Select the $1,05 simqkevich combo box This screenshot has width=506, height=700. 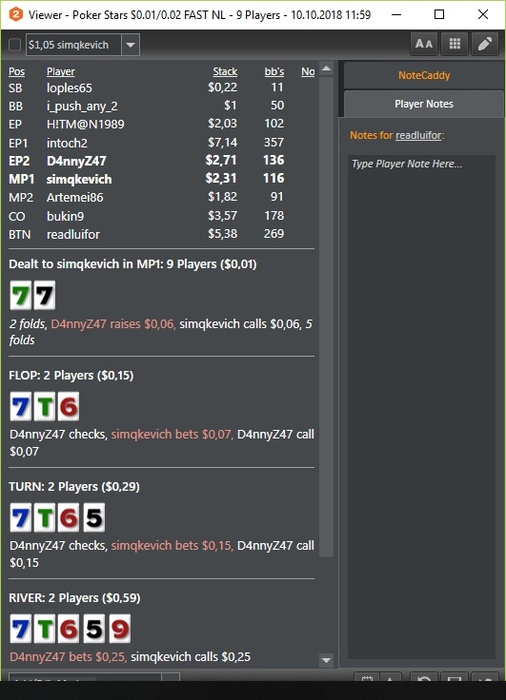click(83, 45)
